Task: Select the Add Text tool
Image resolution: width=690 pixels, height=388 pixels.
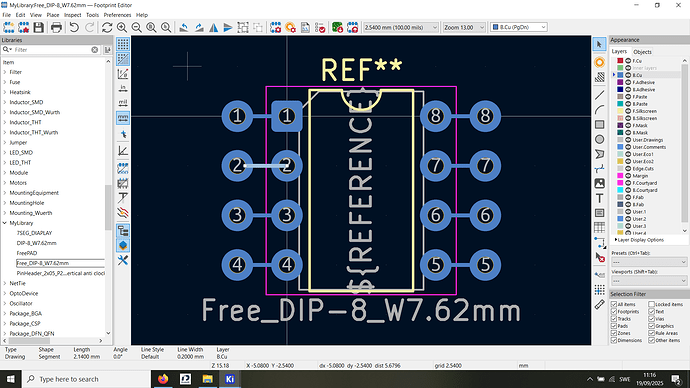Action: (599, 198)
